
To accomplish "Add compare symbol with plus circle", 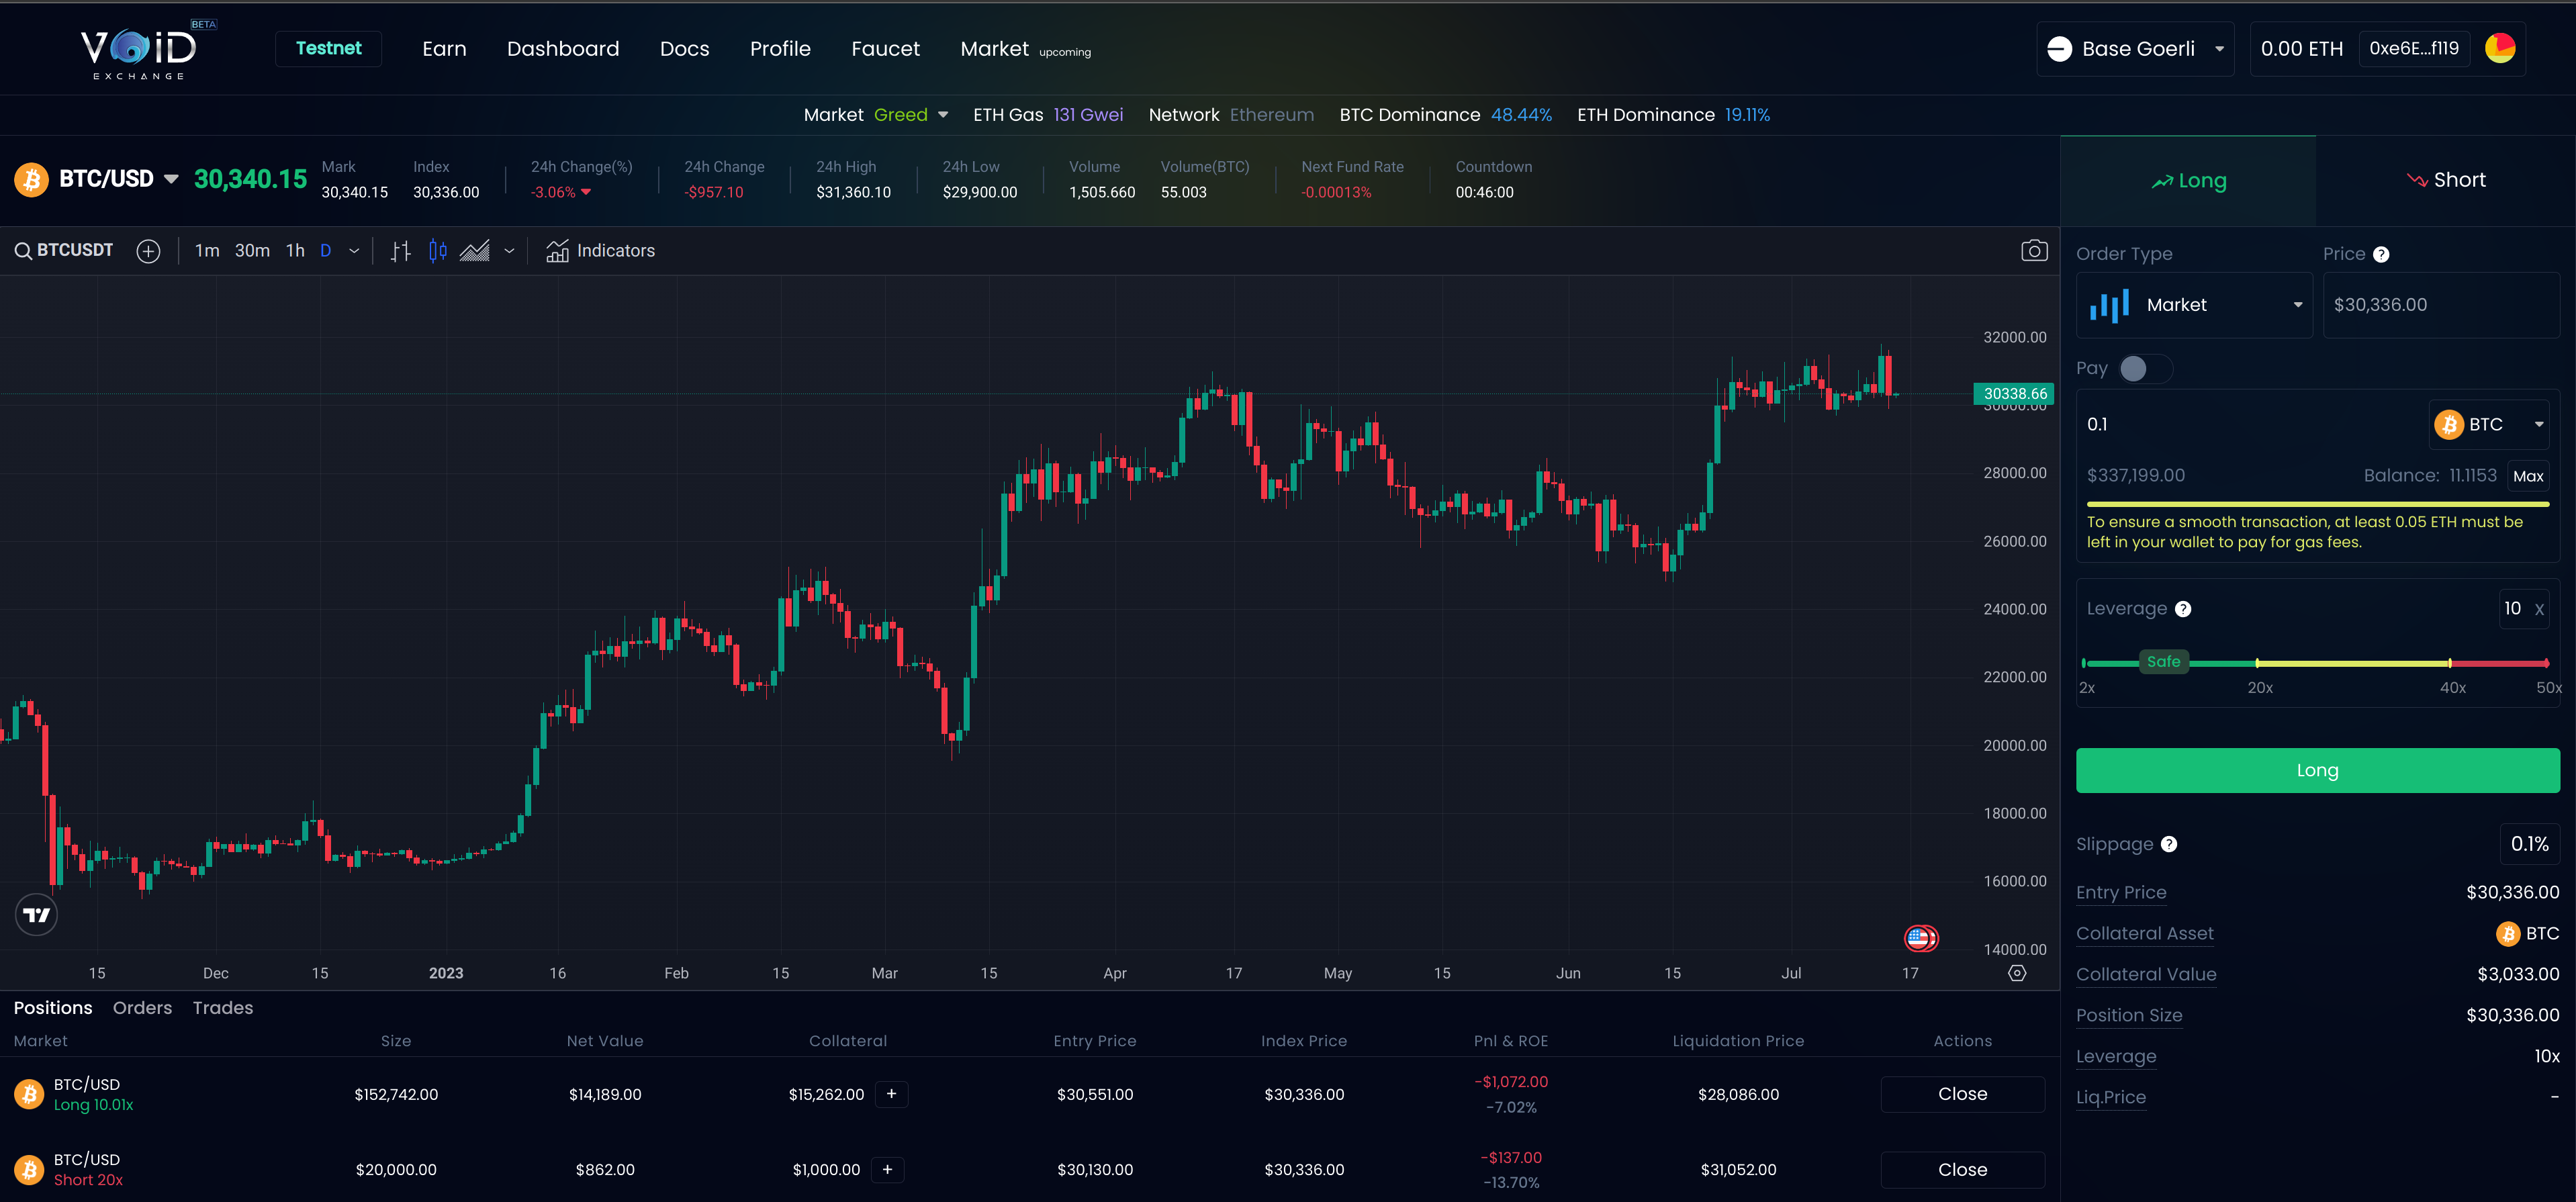I will pos(148,251).
